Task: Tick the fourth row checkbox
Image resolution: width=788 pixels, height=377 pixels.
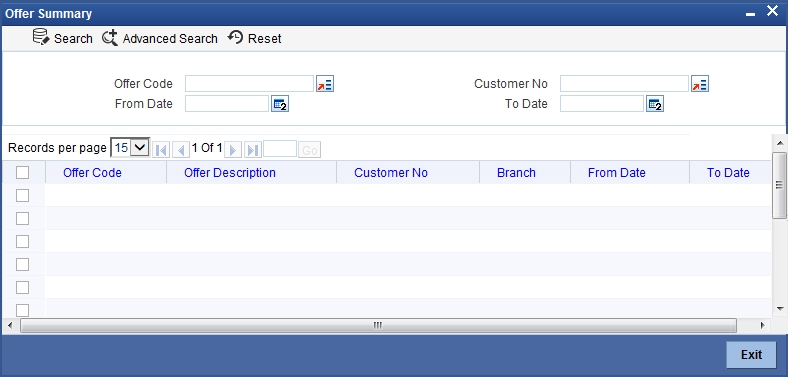Action: (x=23, y=264)
